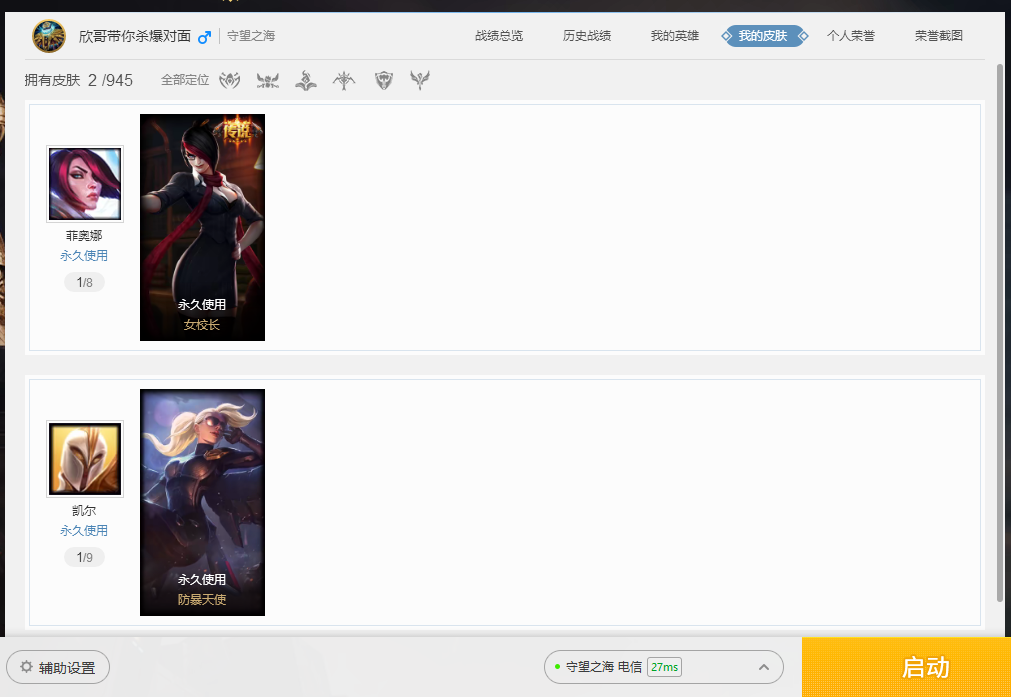Click the player profile avatar icon
Screen dimensions: 1011x697
(x=49, y=36)
